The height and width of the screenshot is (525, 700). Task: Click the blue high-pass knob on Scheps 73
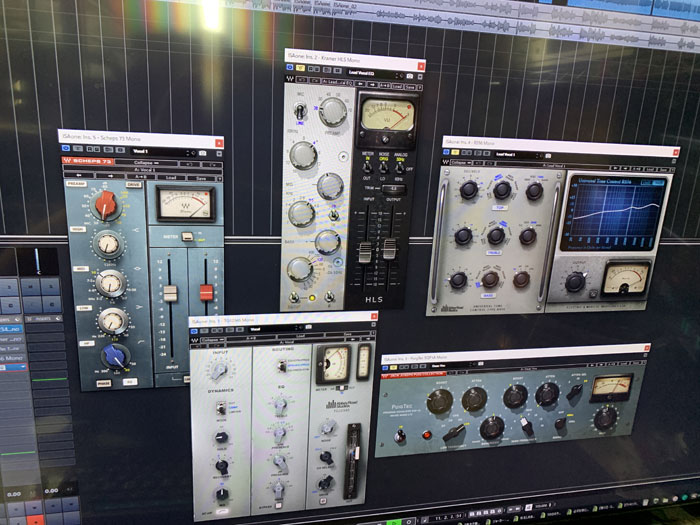(116, 357)
